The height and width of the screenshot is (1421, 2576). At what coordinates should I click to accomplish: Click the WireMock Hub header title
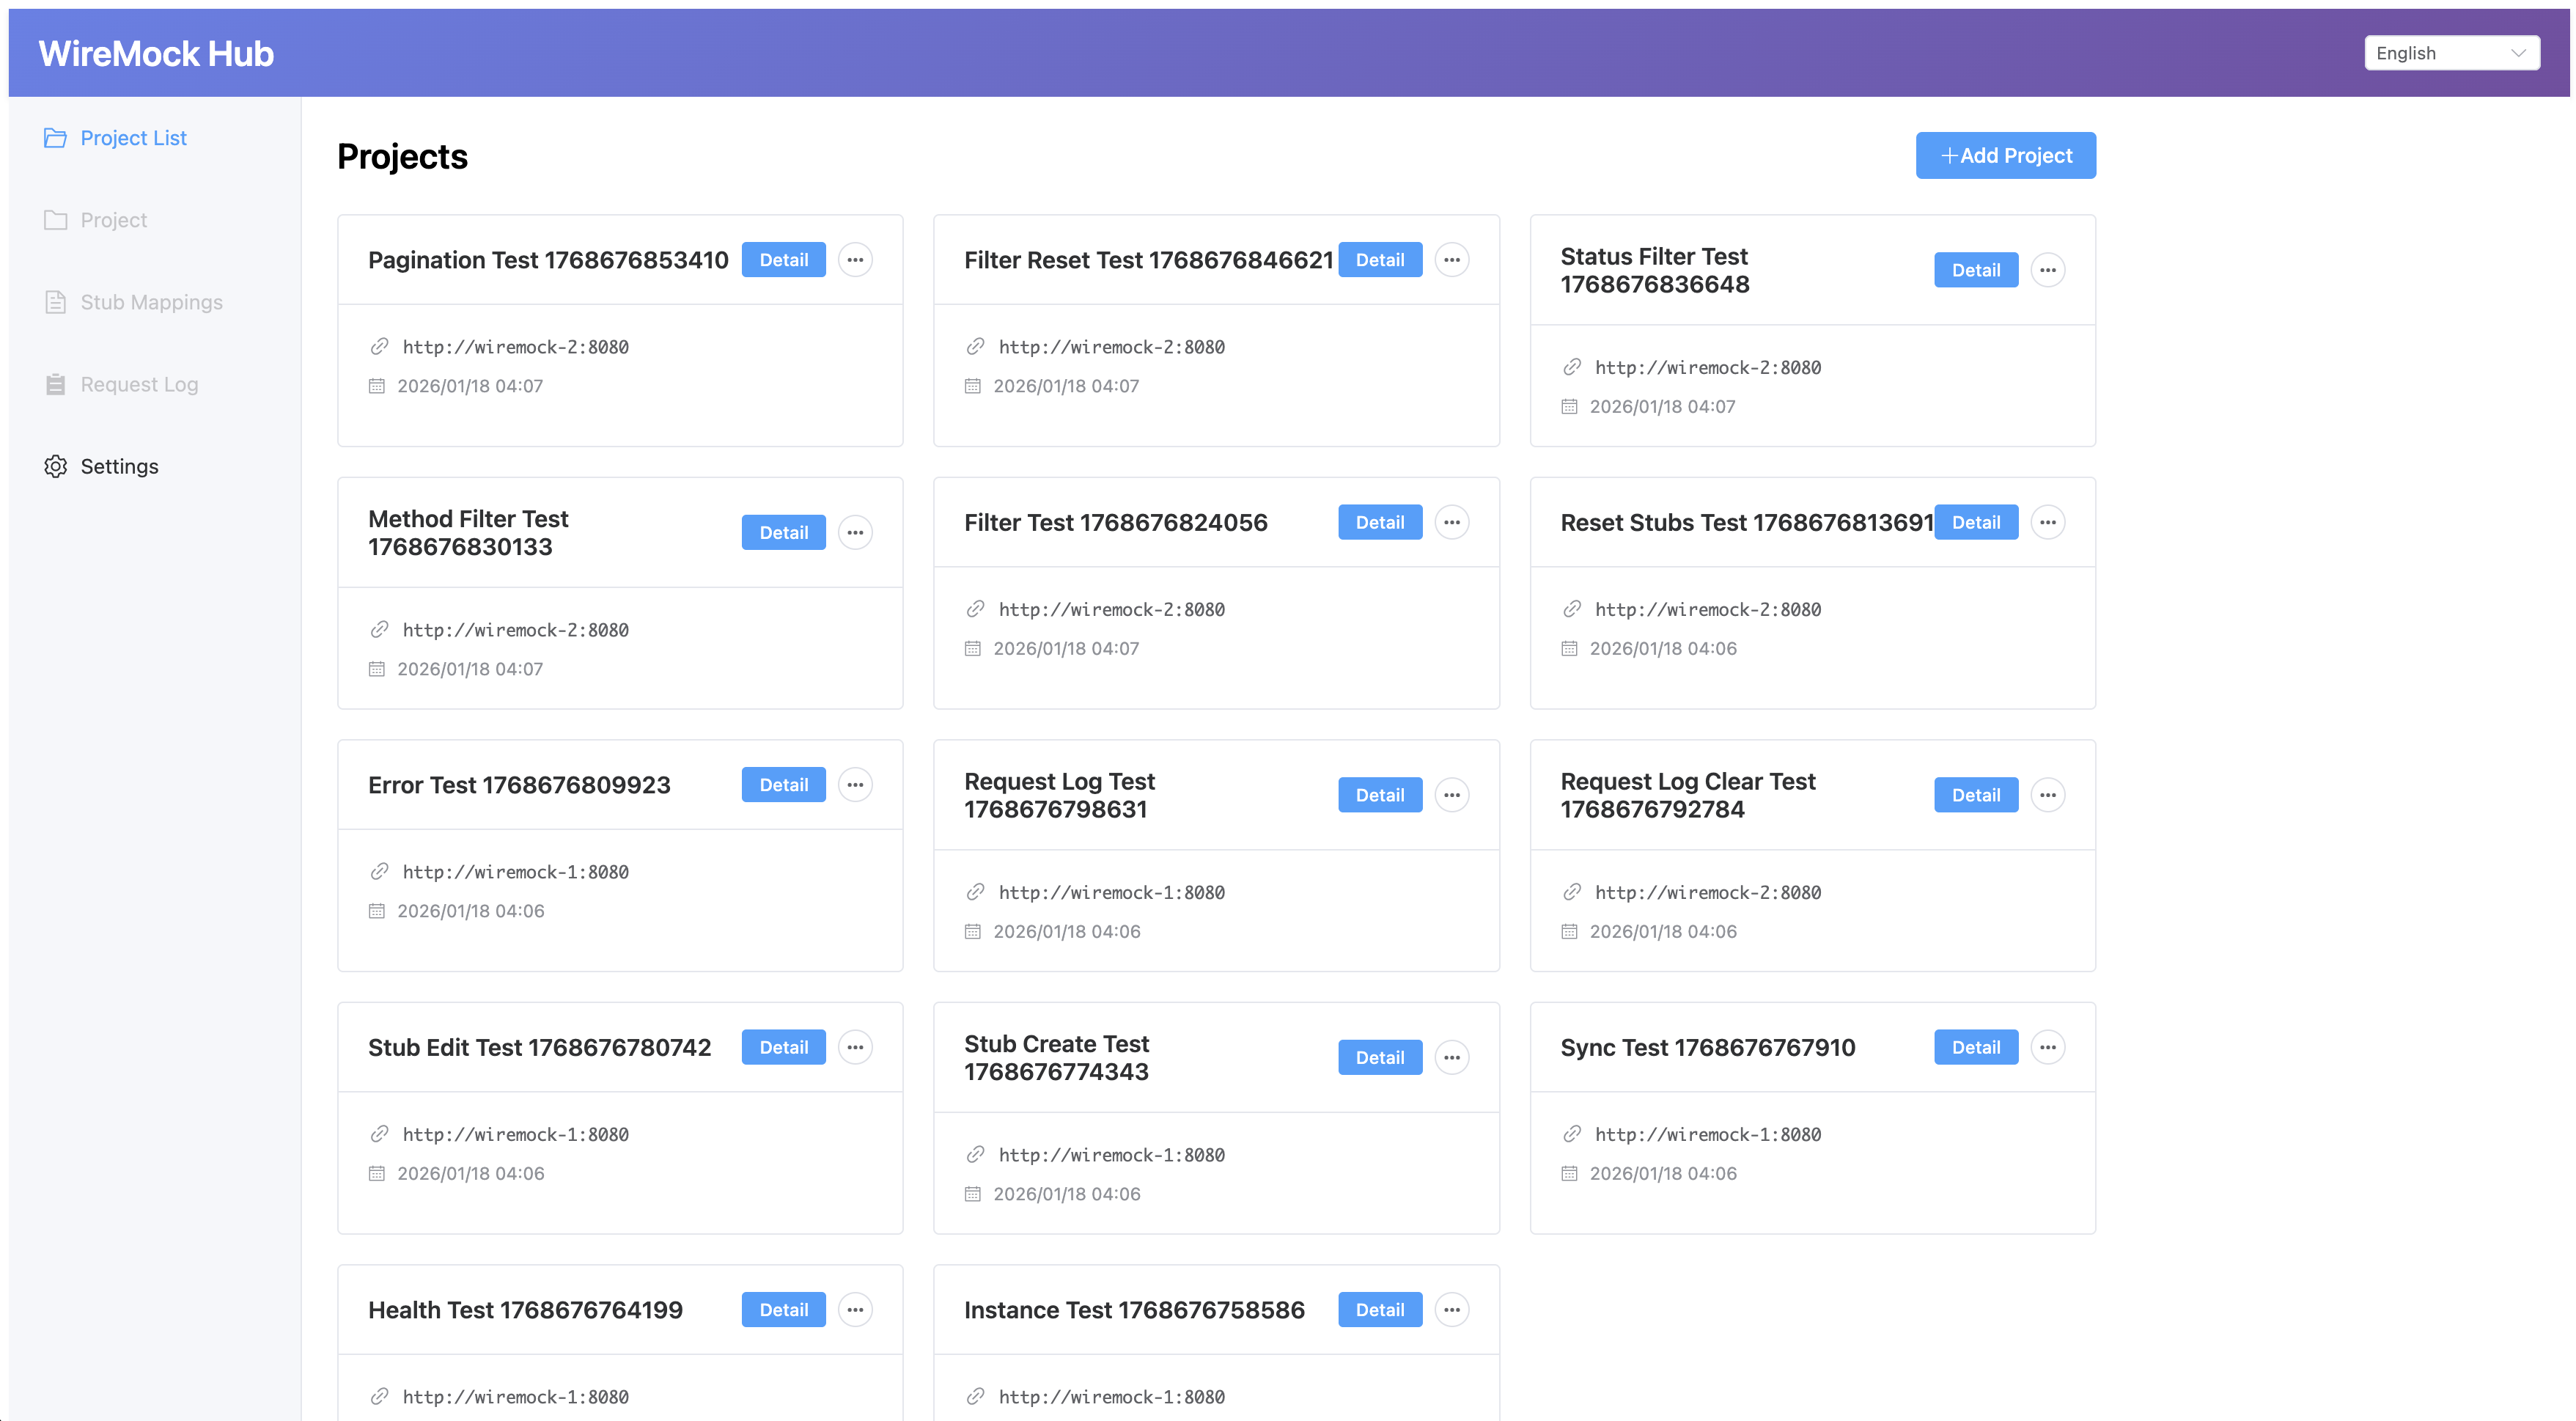tap(155, 52)
